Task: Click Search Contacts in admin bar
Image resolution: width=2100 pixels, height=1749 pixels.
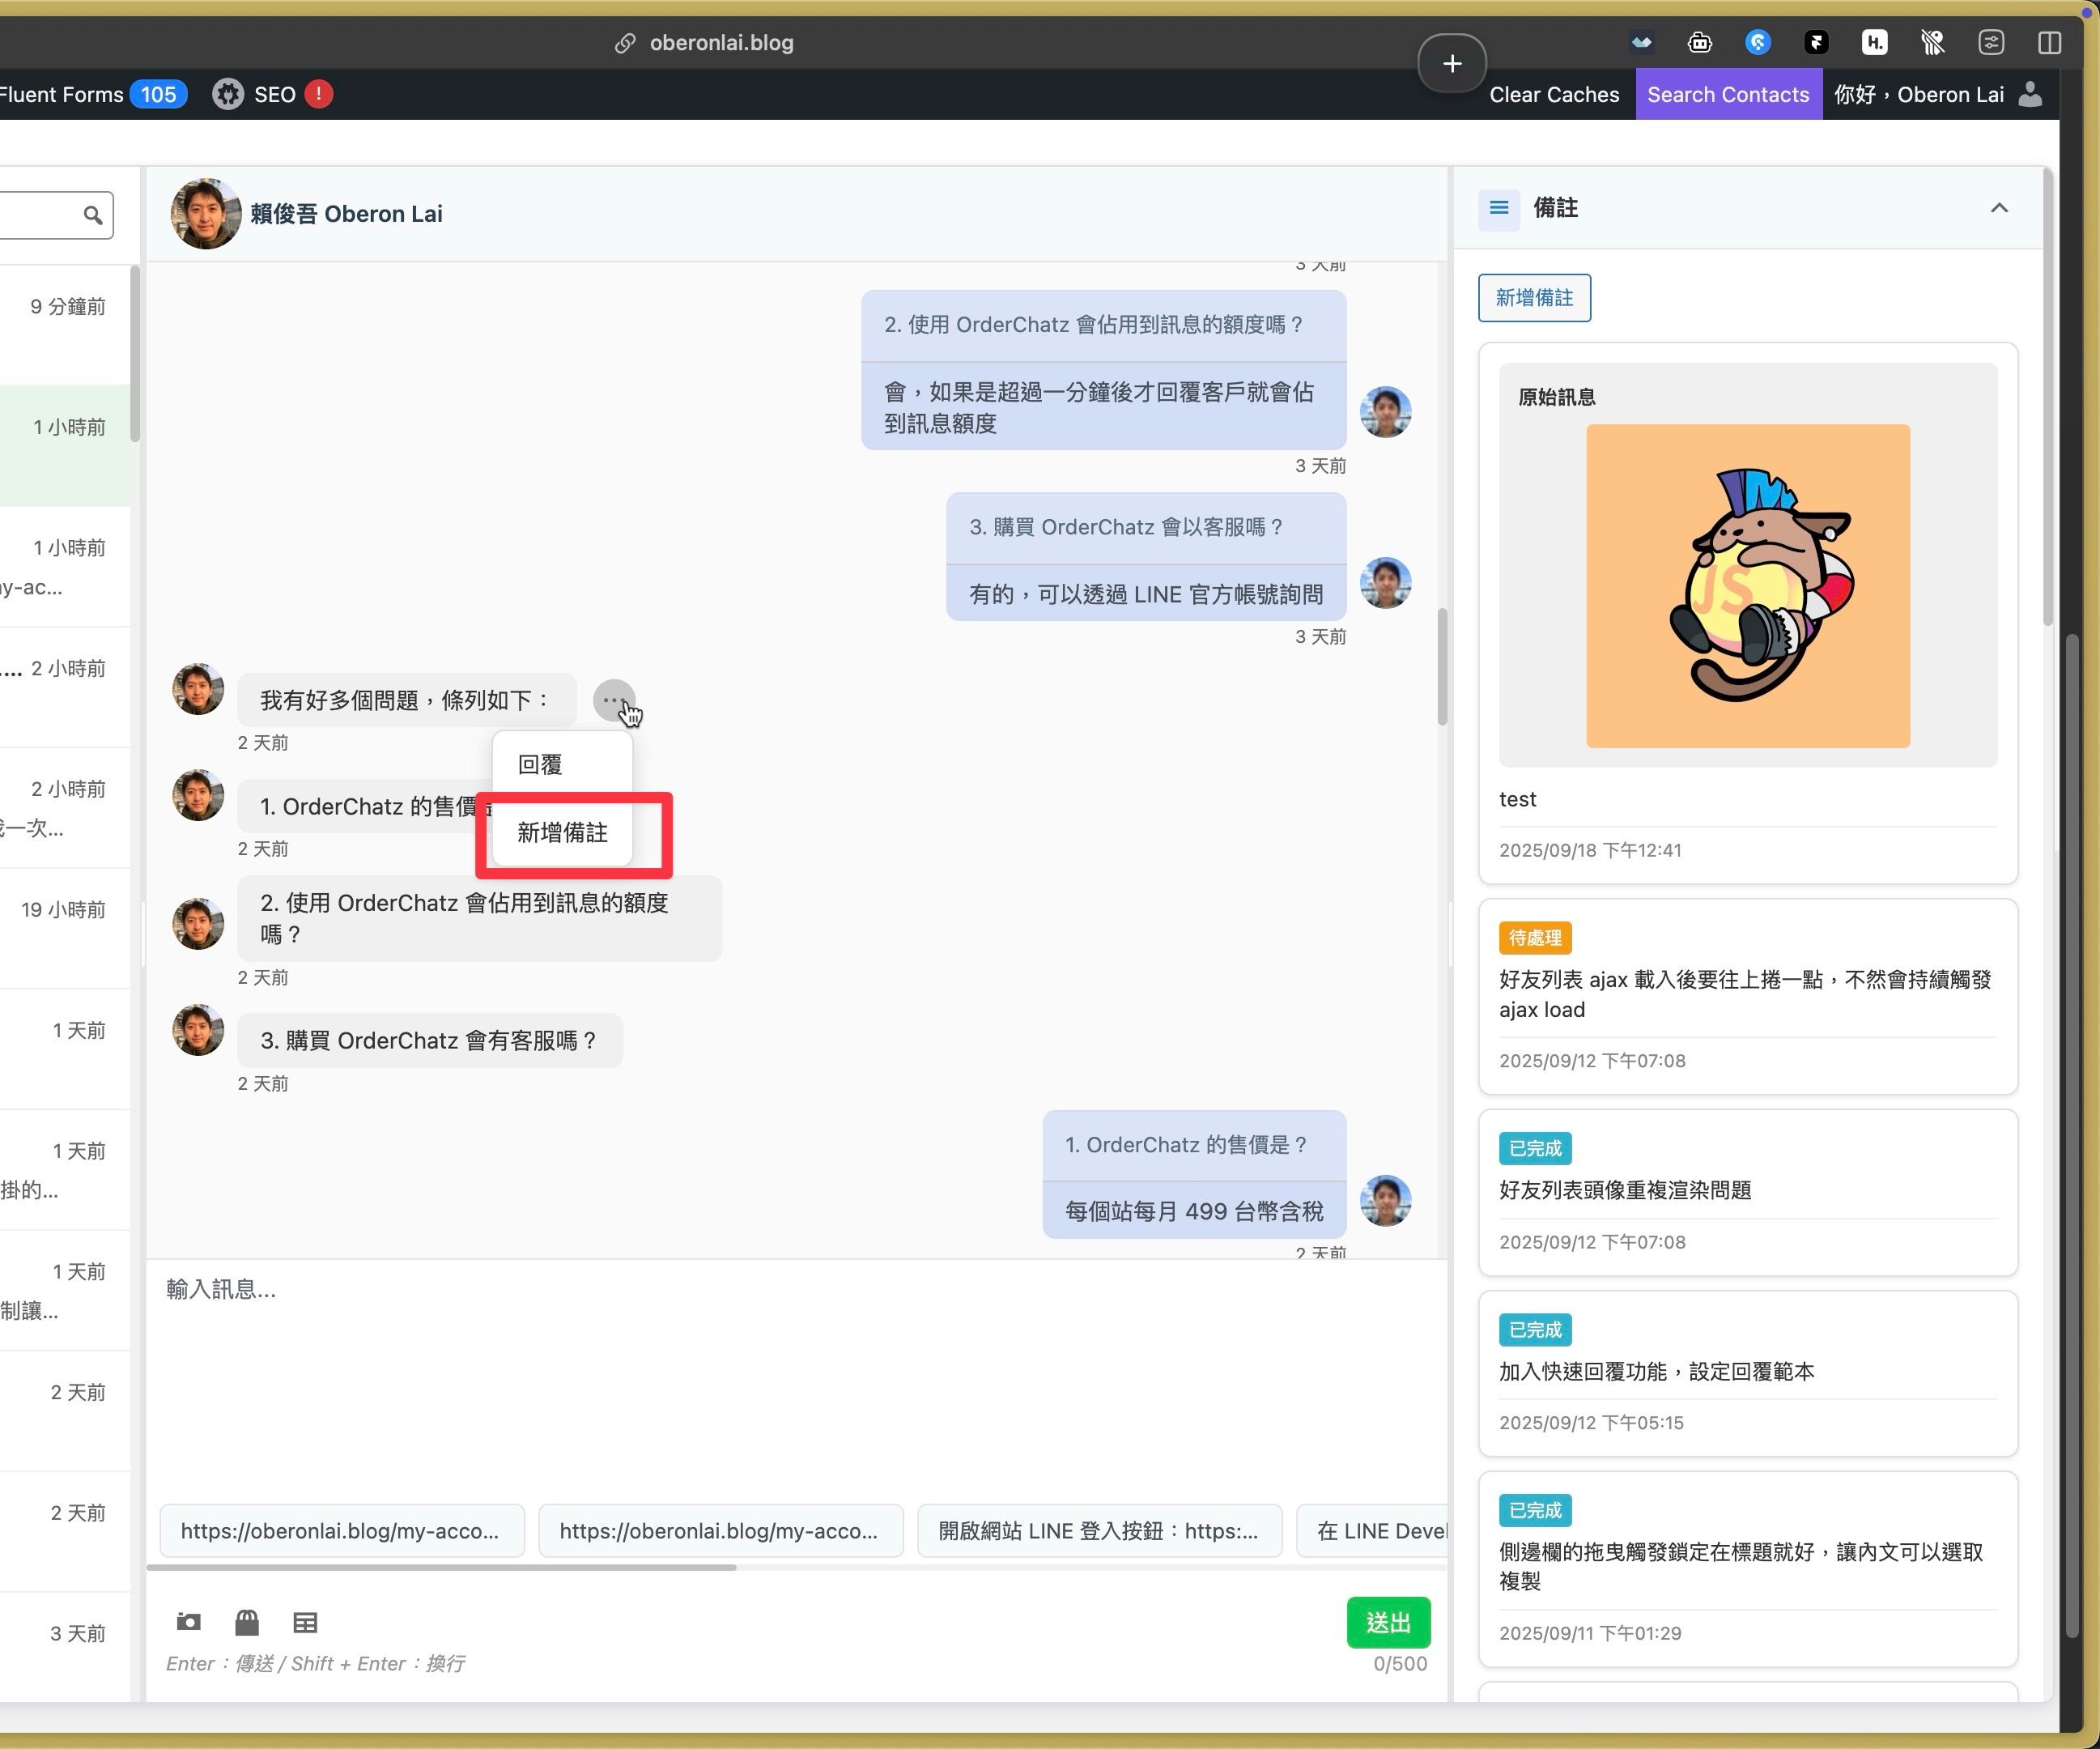Action: [x=1727, y=94]
